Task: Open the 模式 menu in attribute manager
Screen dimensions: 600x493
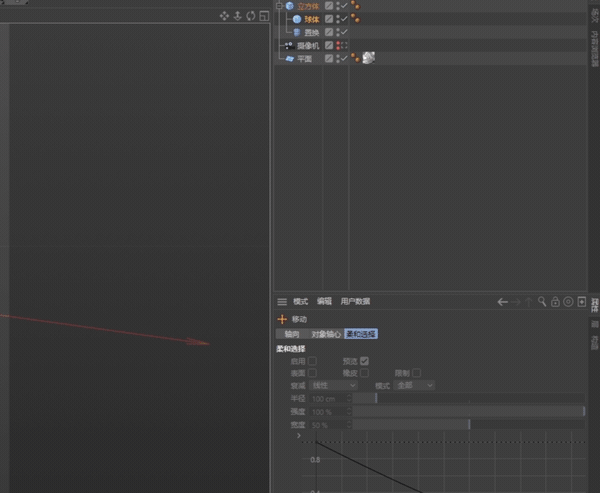Action: click(x=300, y=302)
